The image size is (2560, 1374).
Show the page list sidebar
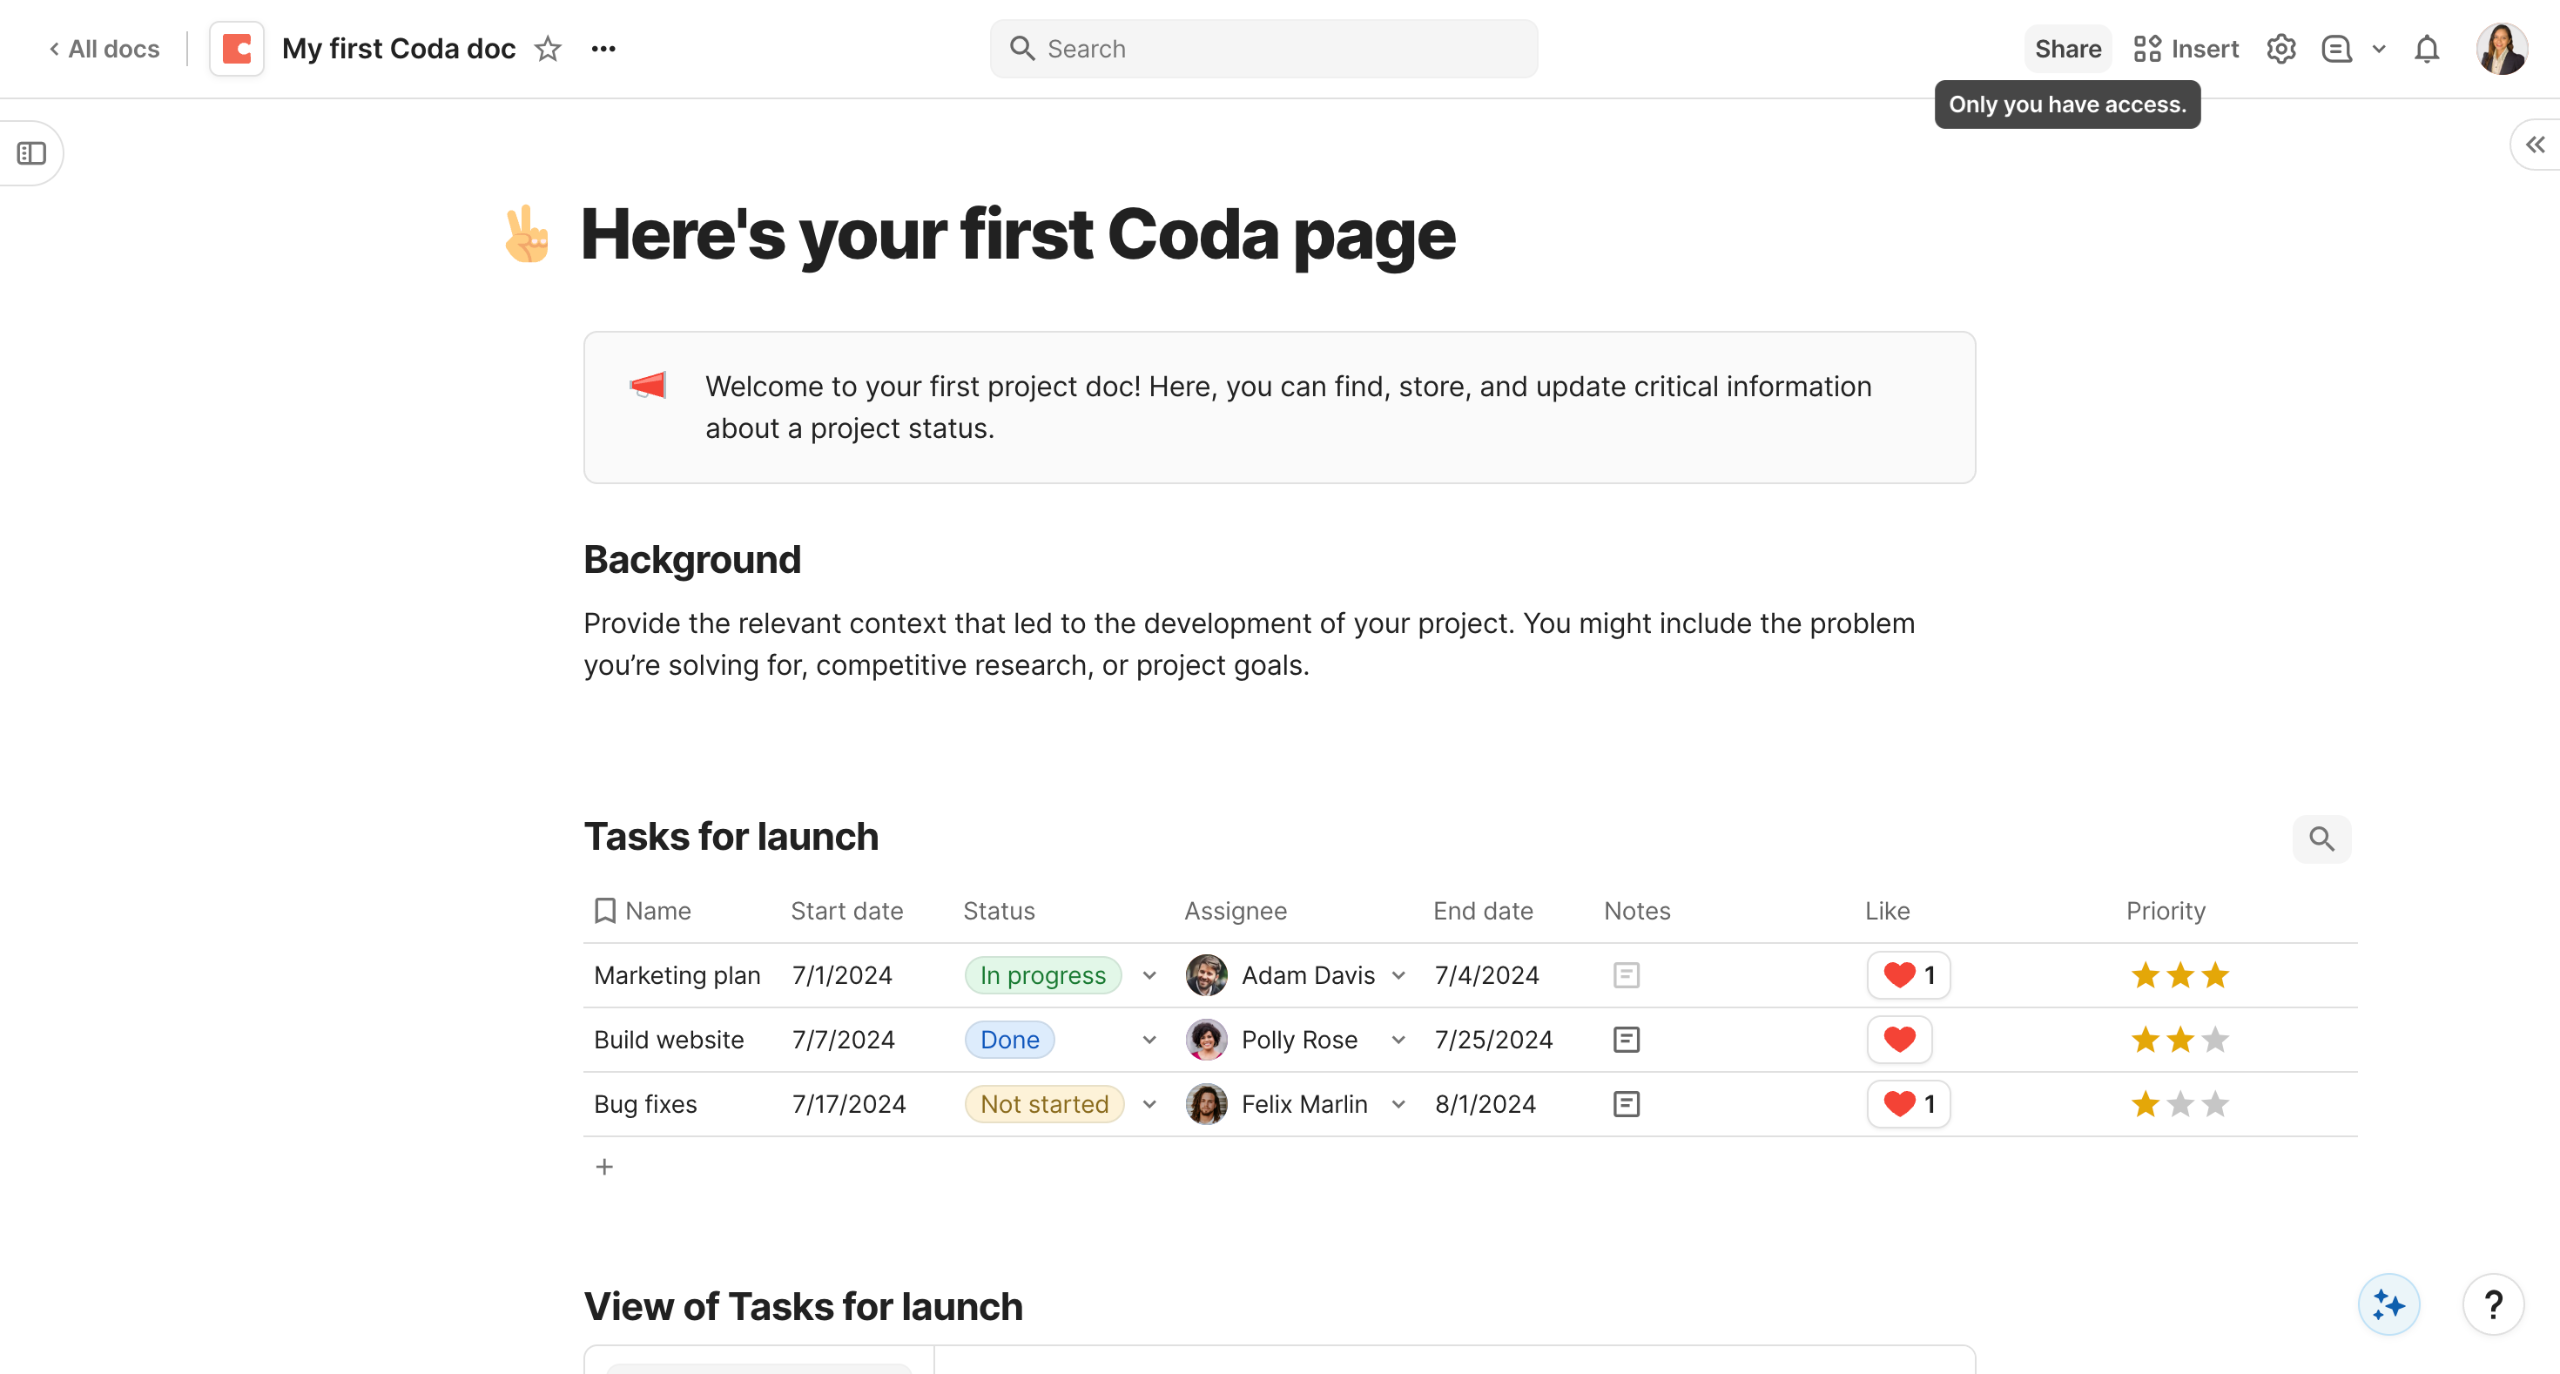click(x=32, y=153)
